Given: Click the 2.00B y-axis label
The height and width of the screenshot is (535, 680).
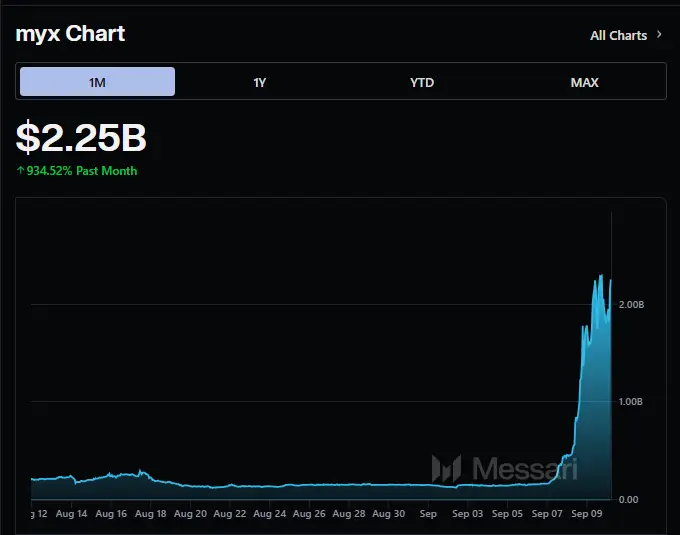Looking at the screenshot, I should [x=631, y=304].
